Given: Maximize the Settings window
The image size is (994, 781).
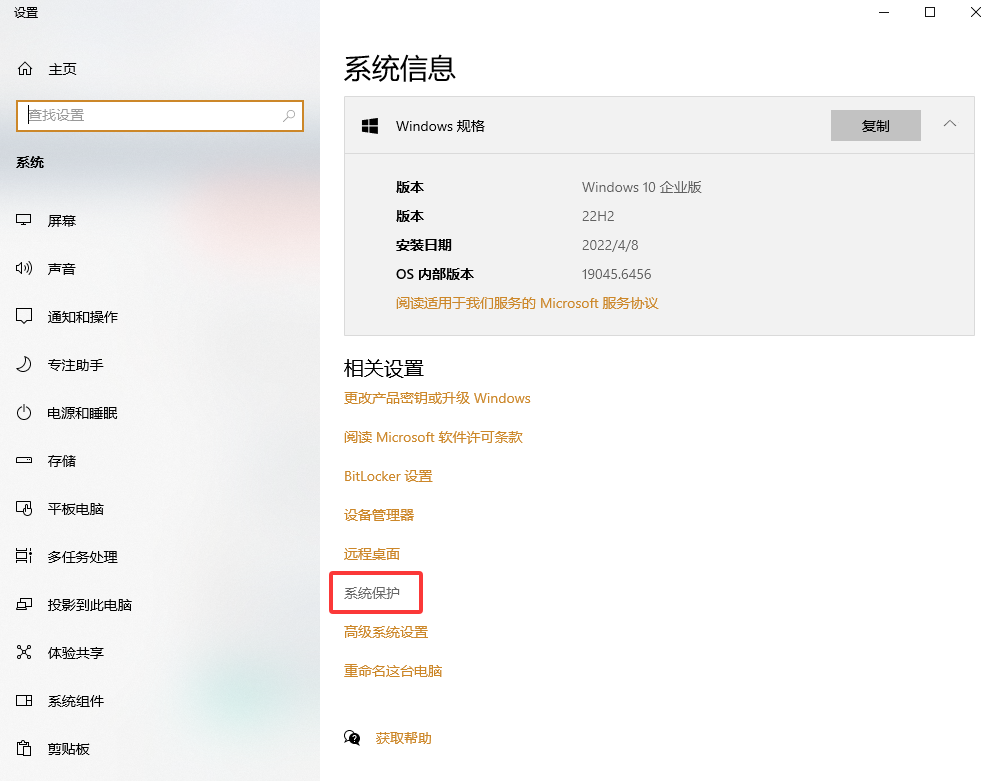Looking at the screenshot, I should point(929,12).
